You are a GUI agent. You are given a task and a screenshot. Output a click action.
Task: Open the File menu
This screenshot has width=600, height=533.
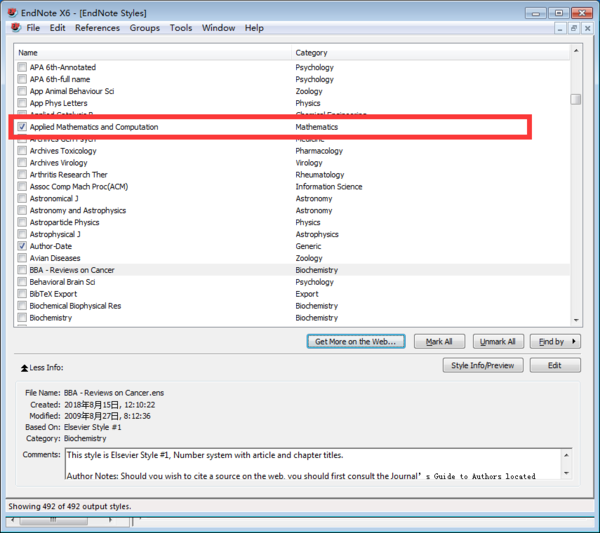[33, 28]
